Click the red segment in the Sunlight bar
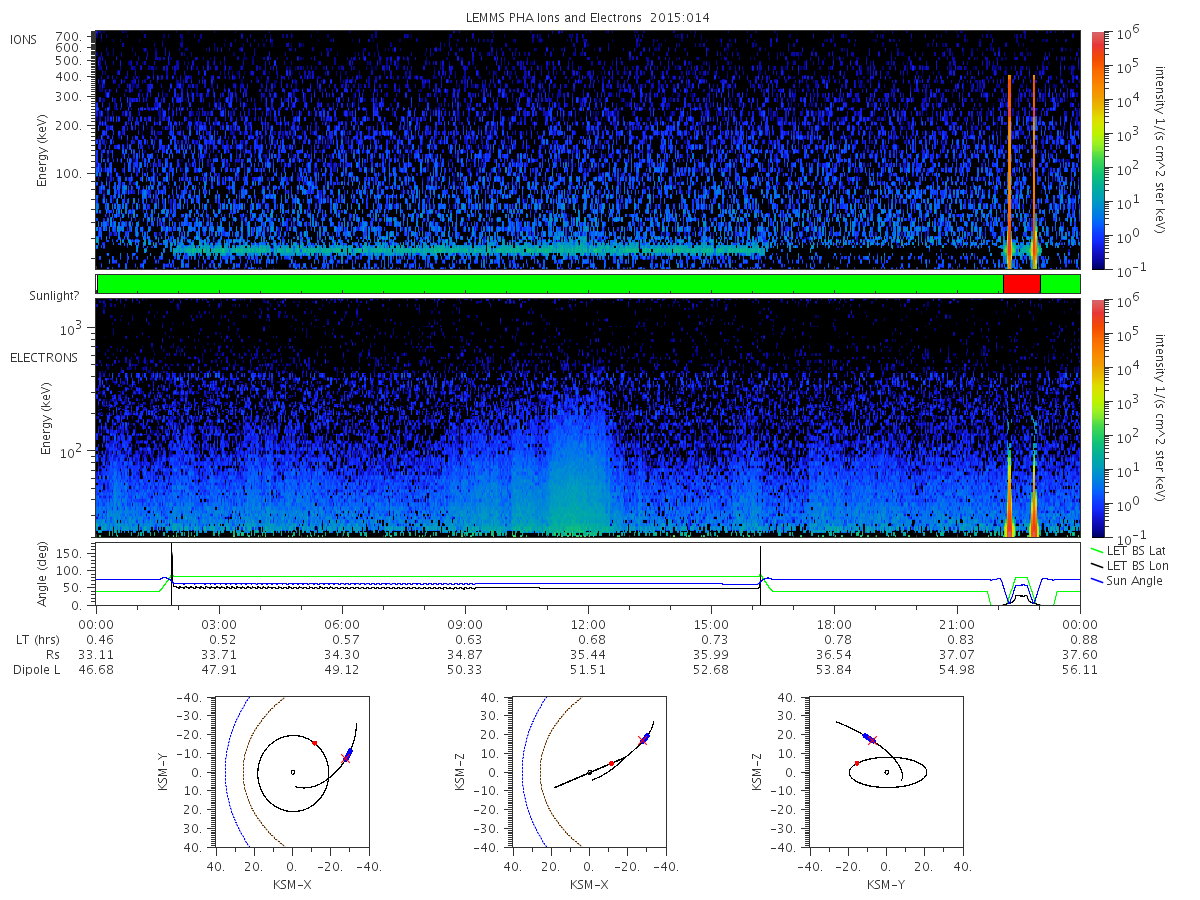The height and width of the screenshot is (900, 1200). point(1021,284)
